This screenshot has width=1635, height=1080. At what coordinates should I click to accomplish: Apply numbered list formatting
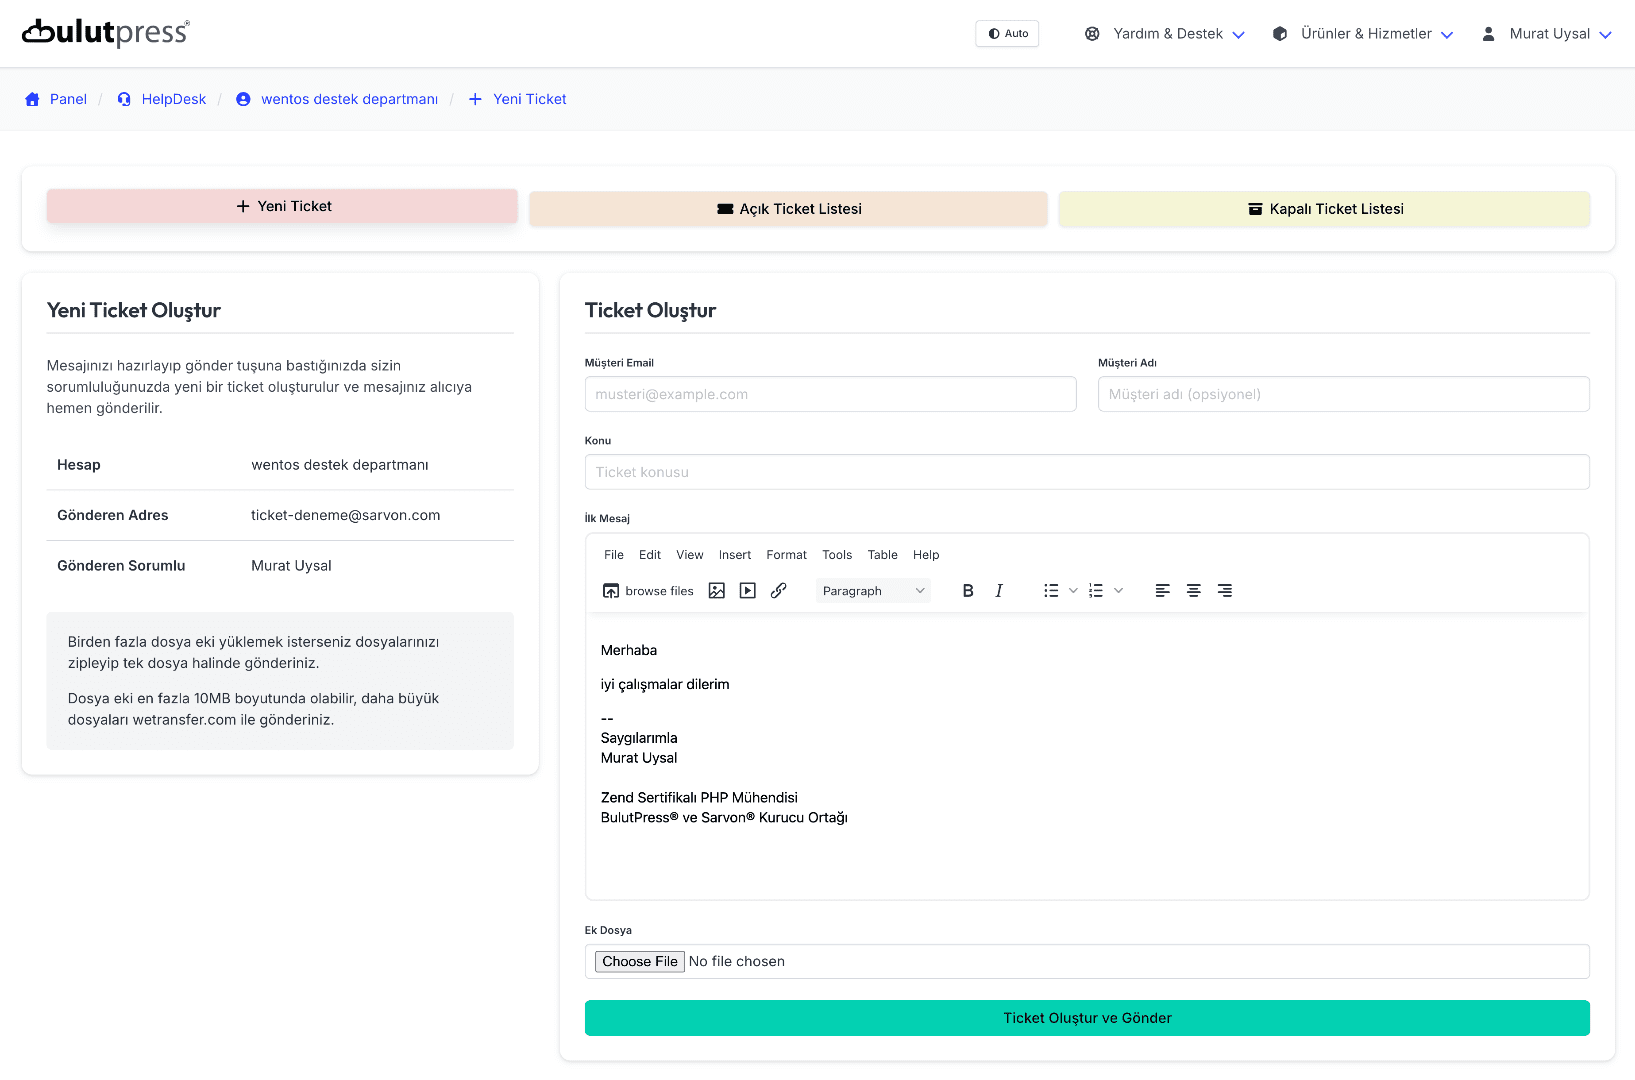pyautogui.click(x=1096, y=590)
